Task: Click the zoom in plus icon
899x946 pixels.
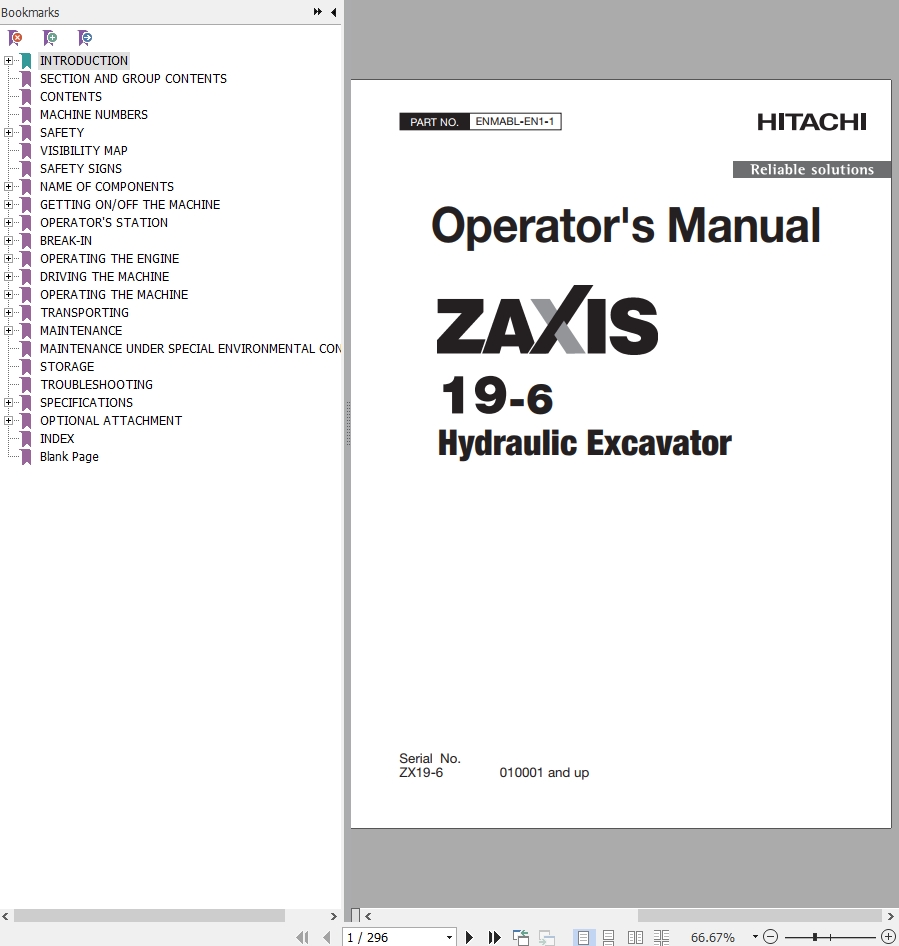Action: tap(889, 937)
